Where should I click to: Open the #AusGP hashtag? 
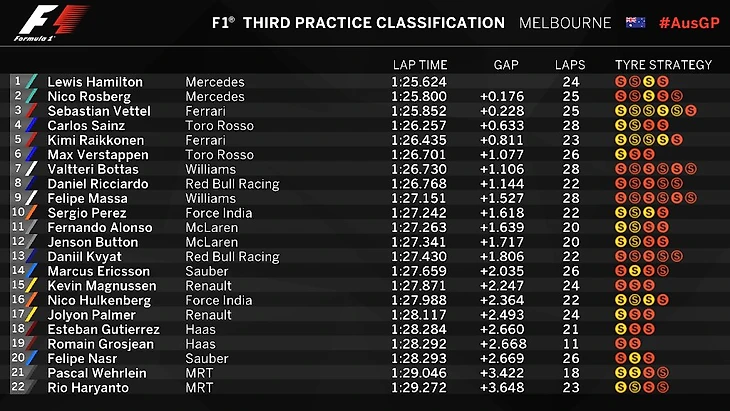(x=689, y=23)
